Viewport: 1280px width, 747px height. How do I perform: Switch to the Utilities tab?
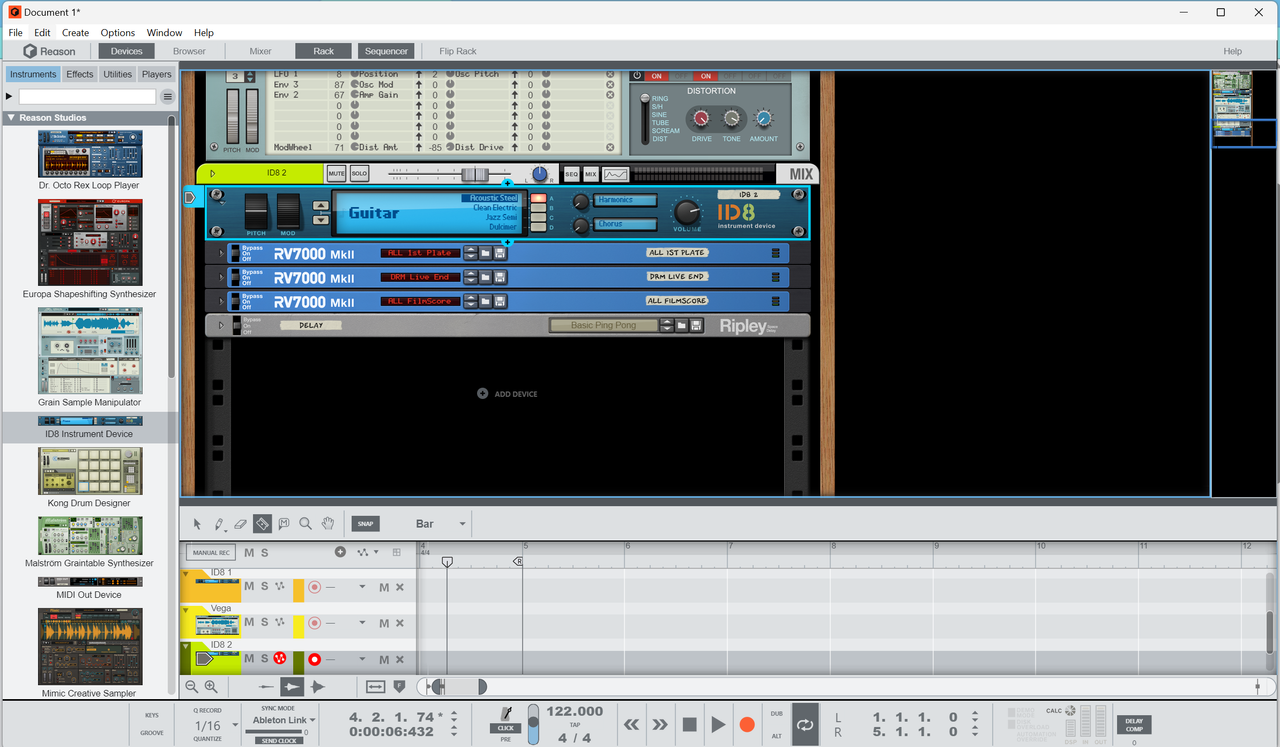pyautogui.click(x=117, y=74)
